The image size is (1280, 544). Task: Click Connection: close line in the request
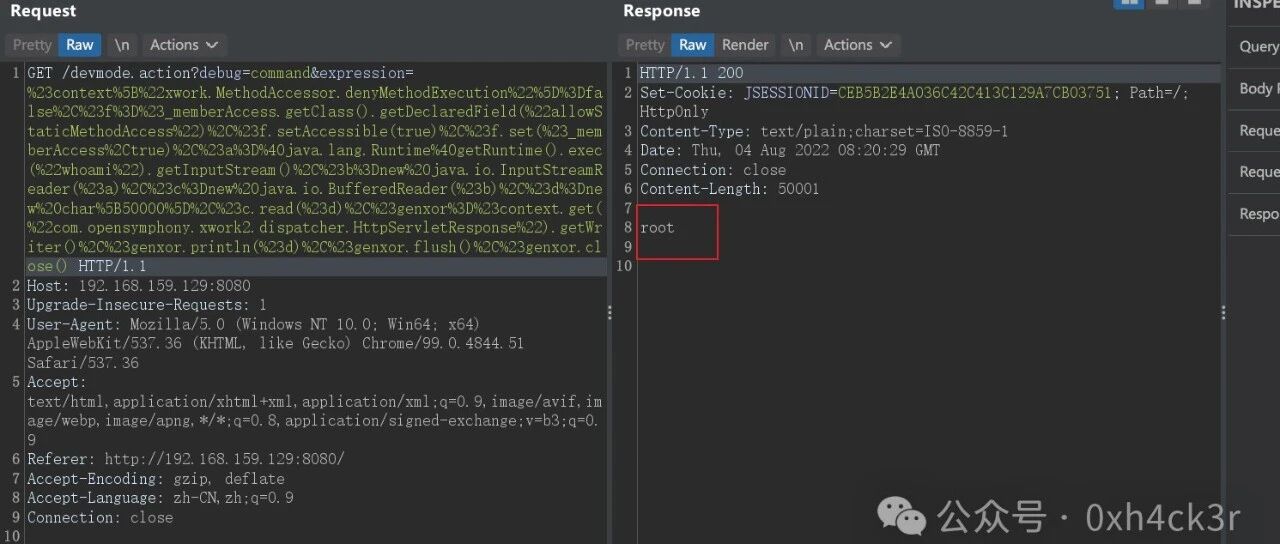point(100,518)
